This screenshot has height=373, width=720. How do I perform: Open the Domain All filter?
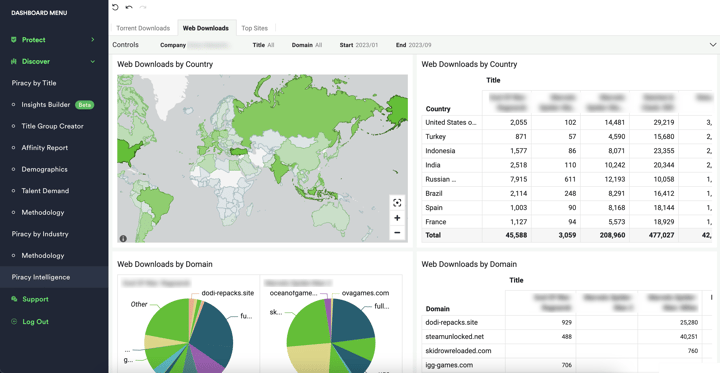(307, 45)
